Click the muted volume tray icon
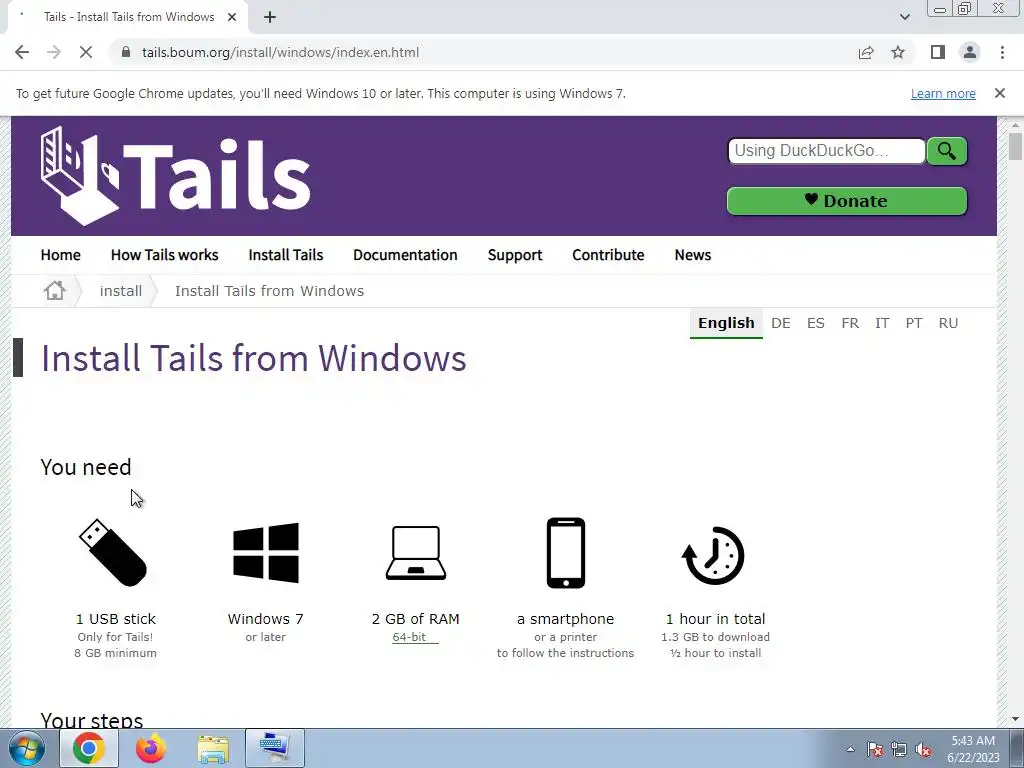This screenshot has height=768, width=1024. point(923,750)
